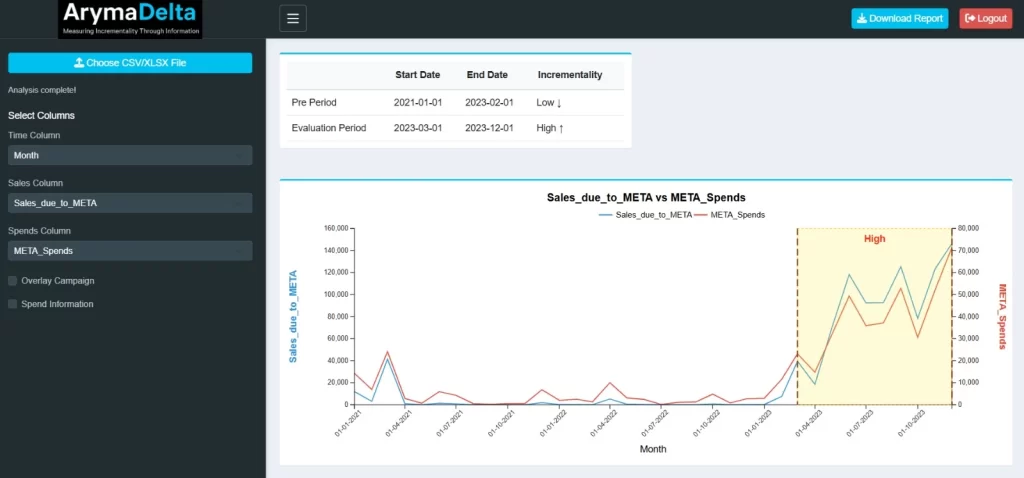Click the ArymaDelta logo
This screenshot has width=1024, height=478.
click(x=131, y=19)
